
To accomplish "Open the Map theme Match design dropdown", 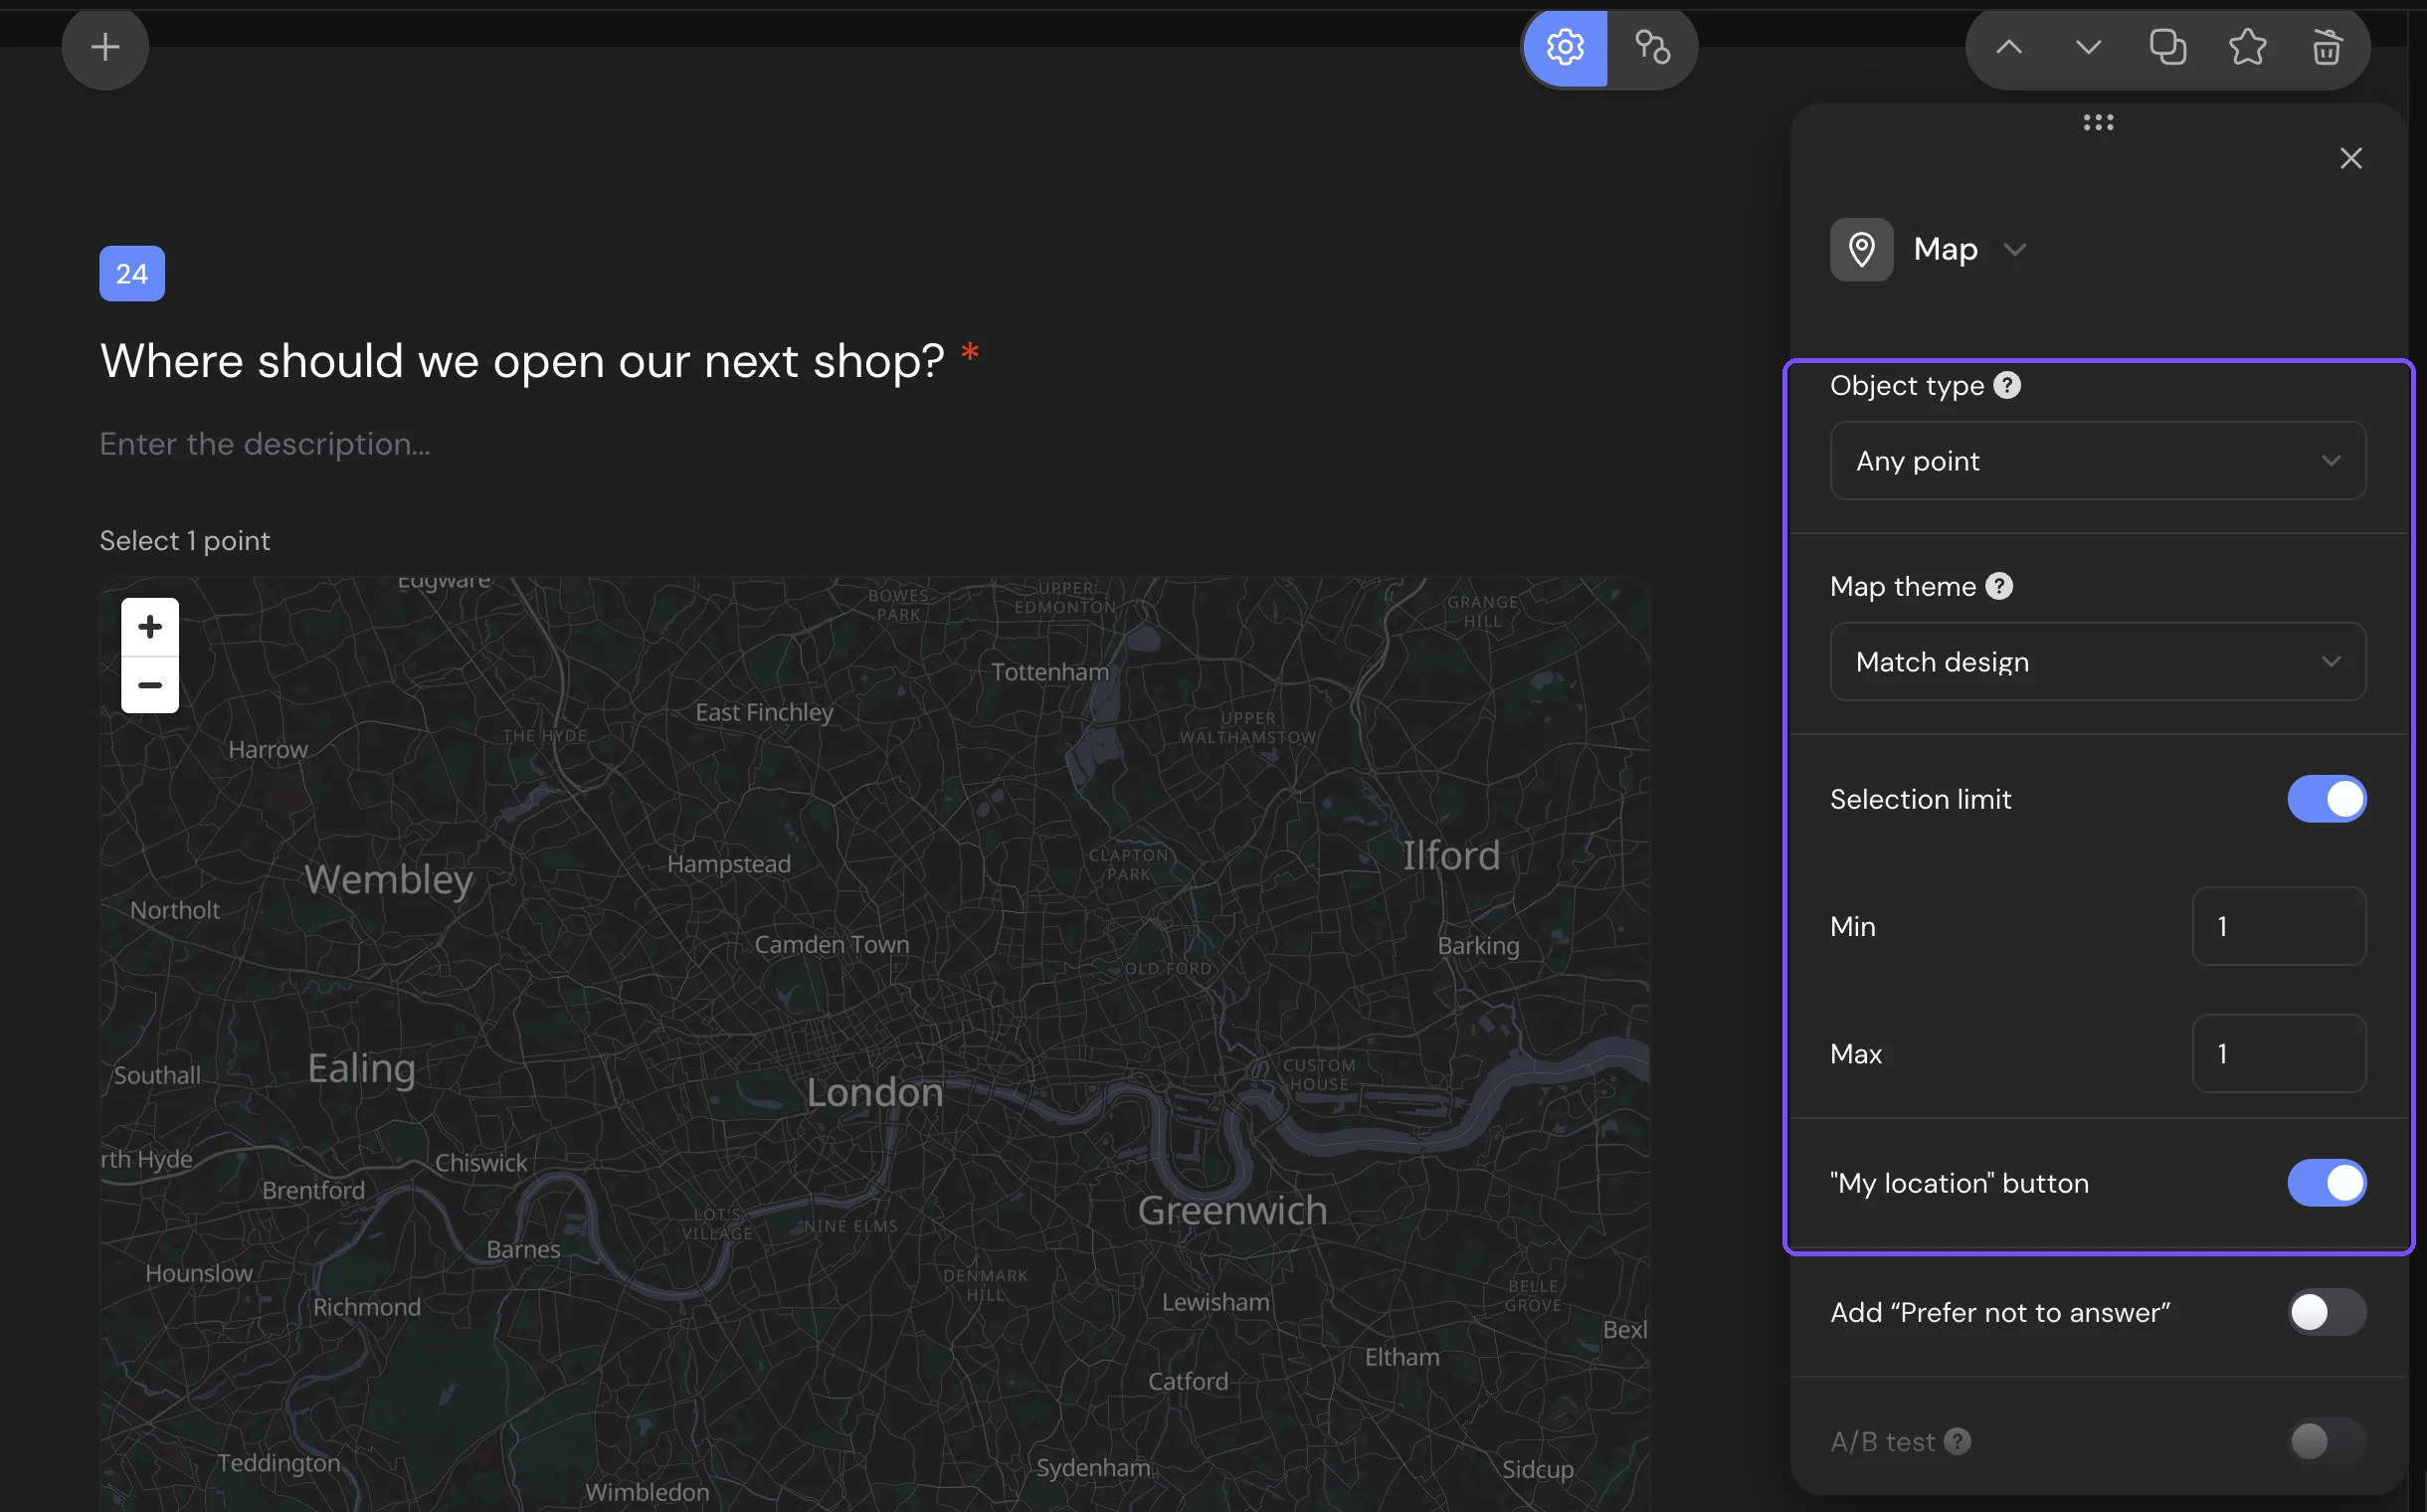I will click(2097, 662).
